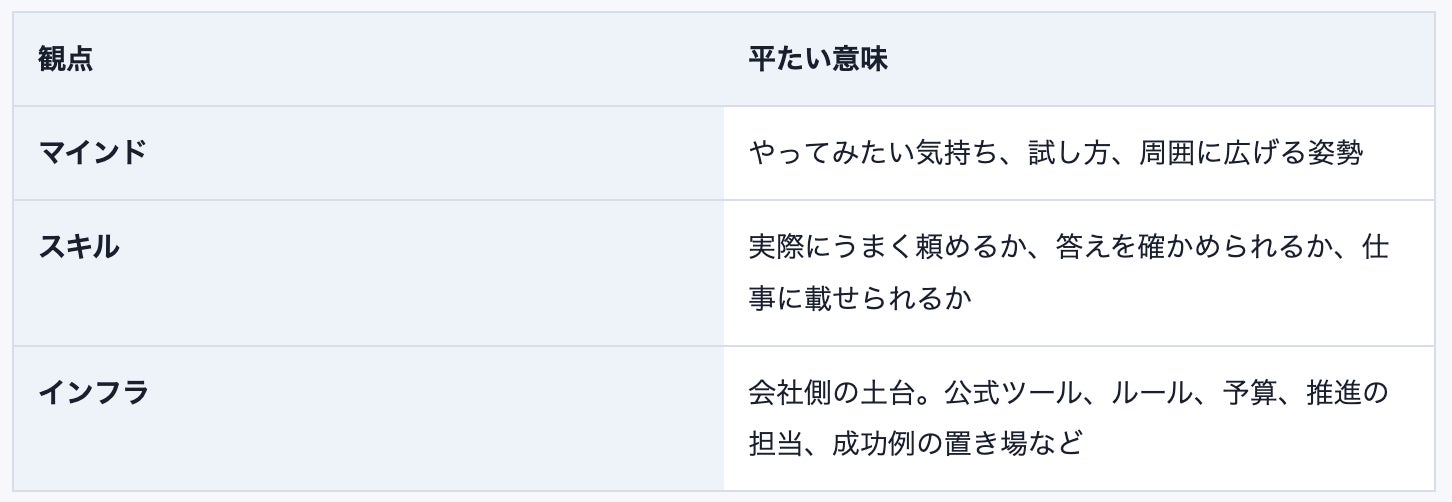The height and width of the screenshot is (502, 1452).
Task: Click the 平たい意味 column header
Action: pos(818,59)
